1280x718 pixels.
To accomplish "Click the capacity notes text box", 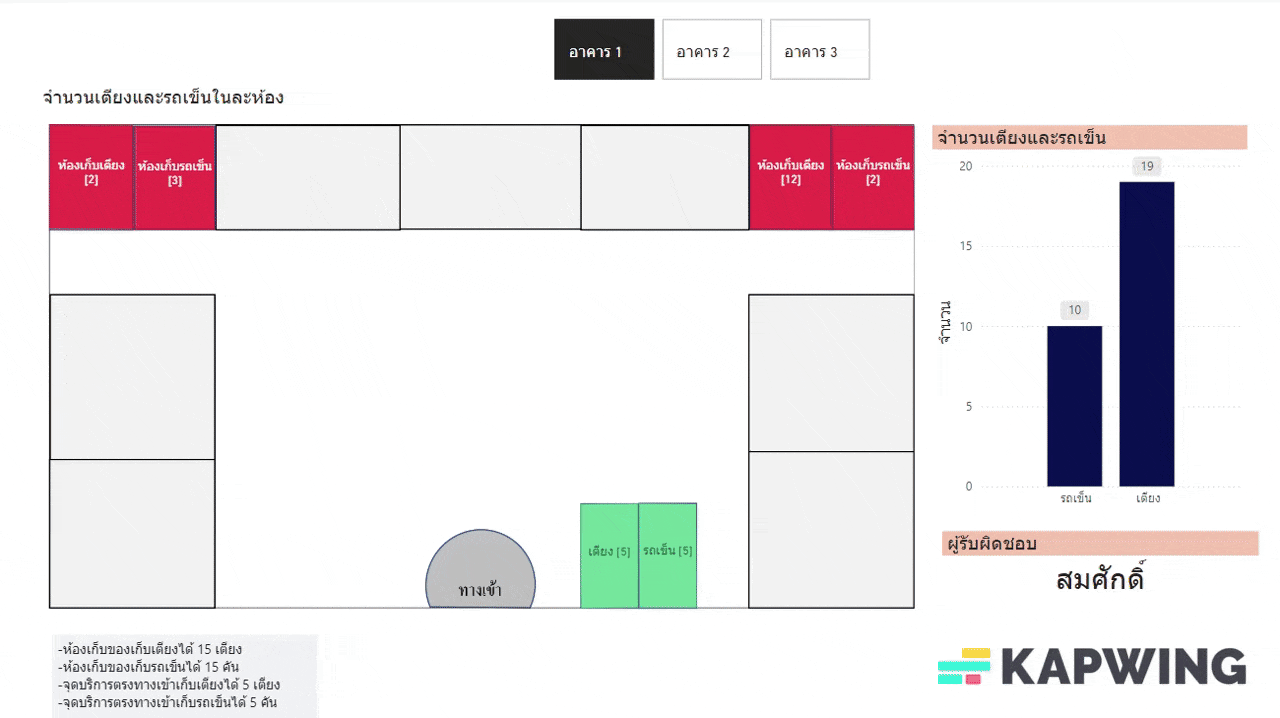I will 186,676.
